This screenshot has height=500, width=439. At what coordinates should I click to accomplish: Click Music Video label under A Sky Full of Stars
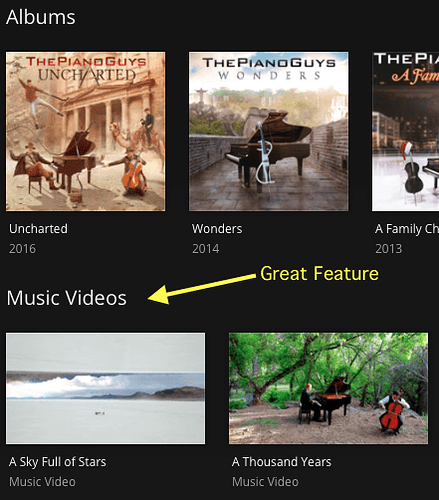42,482
